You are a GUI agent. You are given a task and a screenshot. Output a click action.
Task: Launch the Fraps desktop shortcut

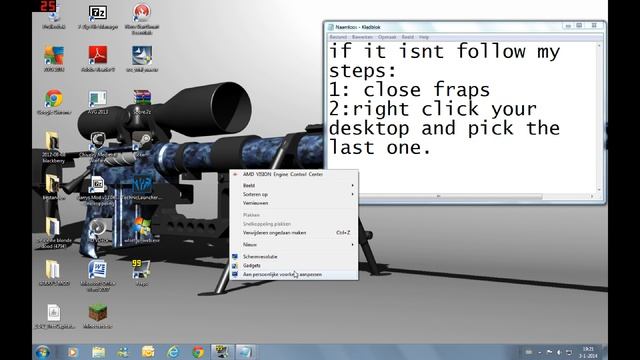tap(141, 273)
